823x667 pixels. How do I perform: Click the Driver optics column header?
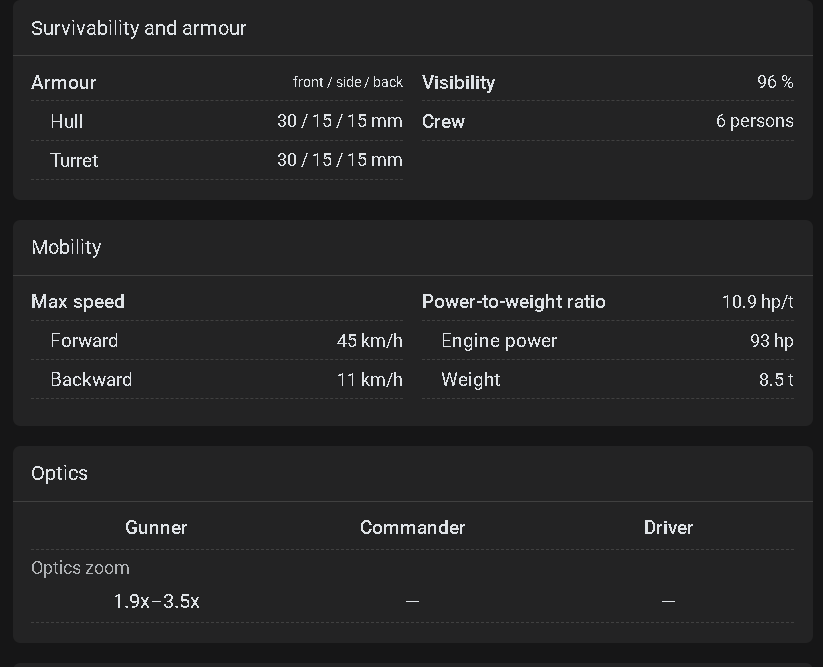(x=668, y=527)
